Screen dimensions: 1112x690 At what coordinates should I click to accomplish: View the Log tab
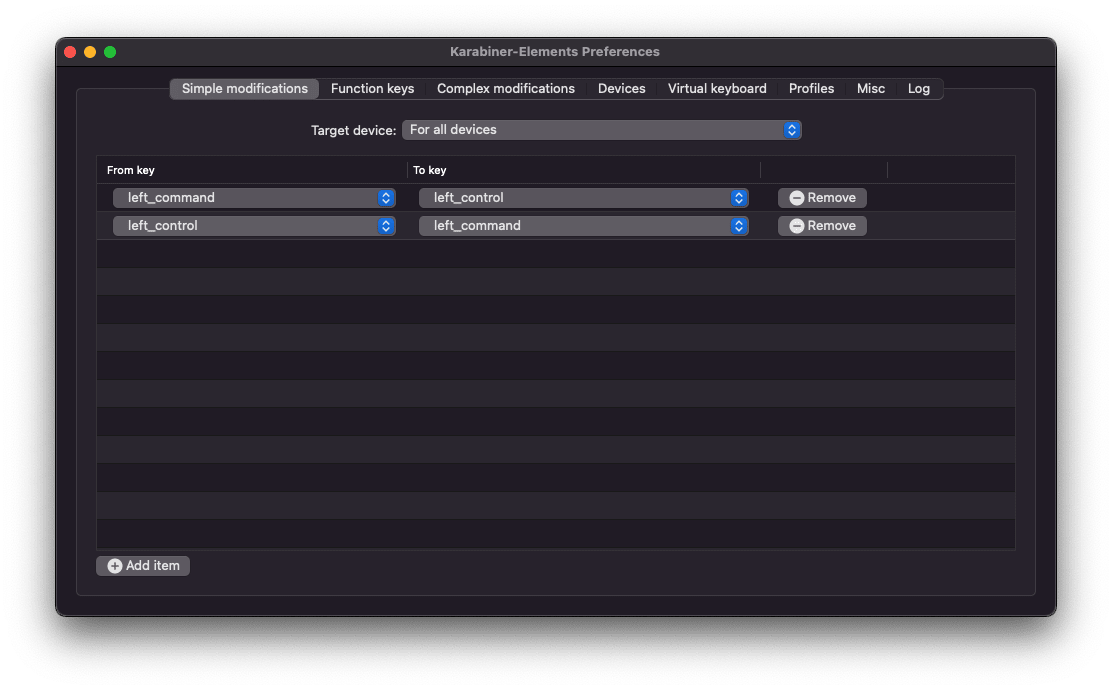(x=918, y=89)
